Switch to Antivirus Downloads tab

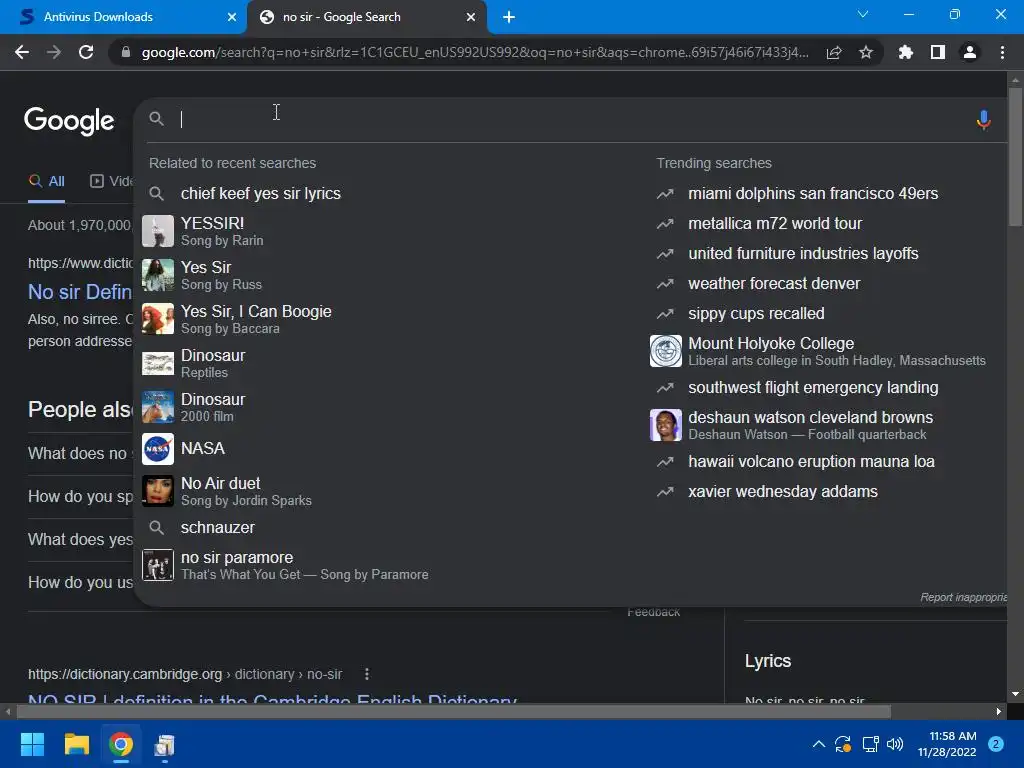123,17
